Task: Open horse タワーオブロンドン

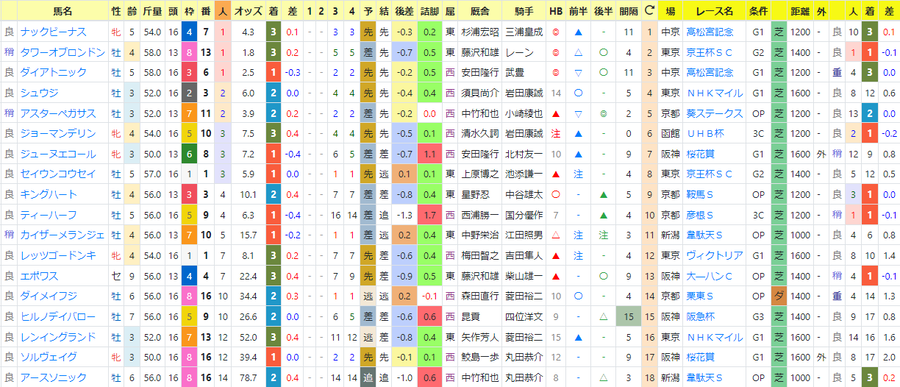Action: [63, 52]
